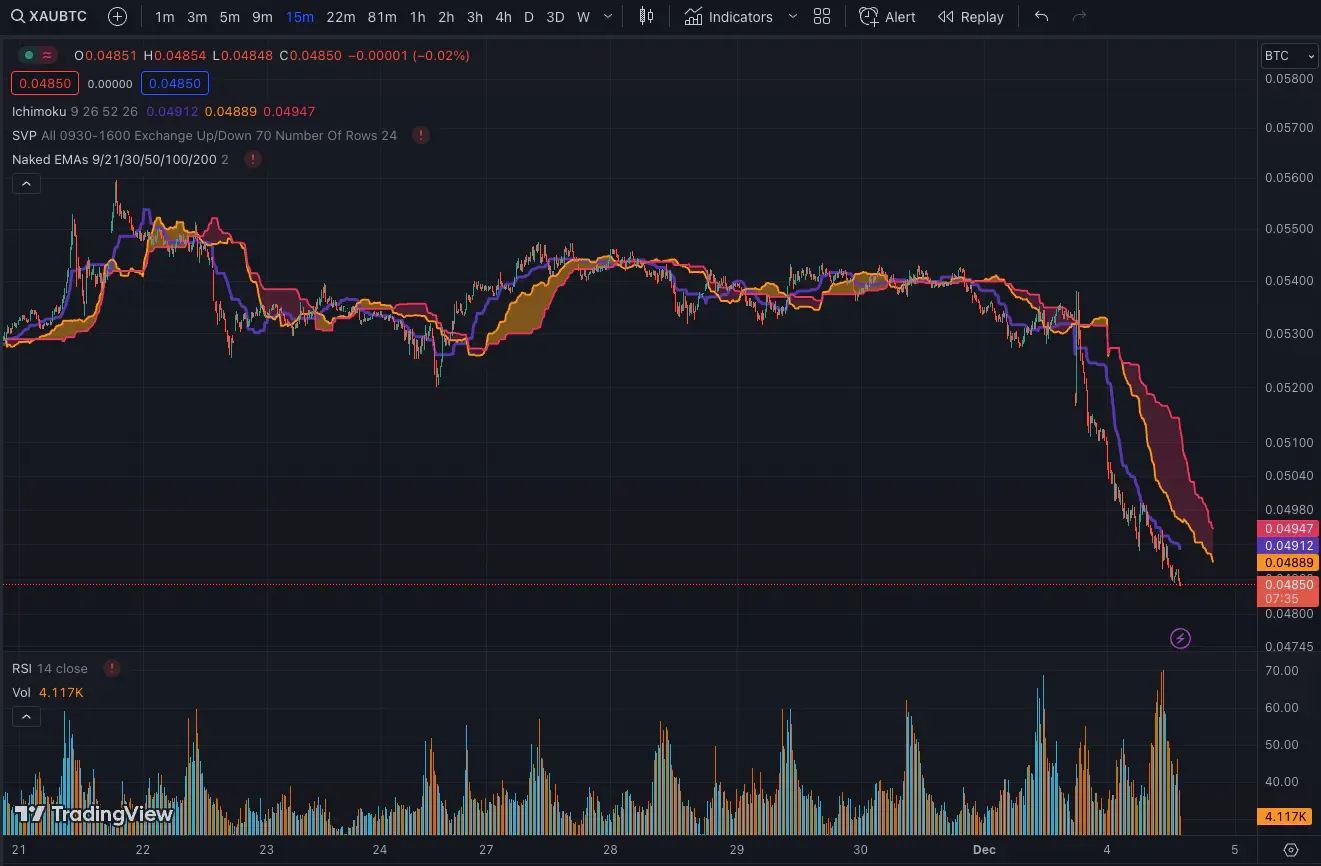Collapse the indicator legend arrow

[26, 184]
